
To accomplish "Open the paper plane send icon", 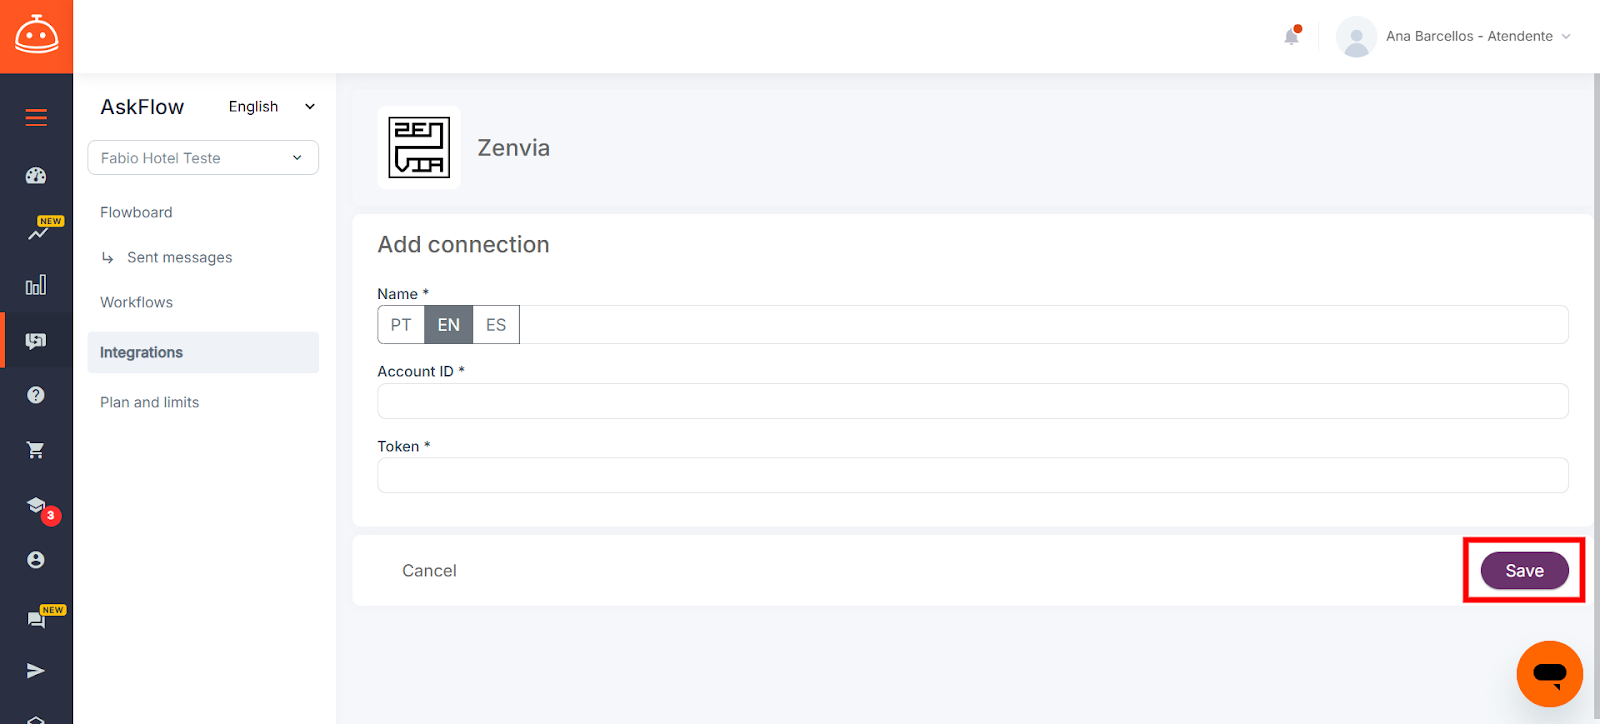I will click(x=36, y=671).
